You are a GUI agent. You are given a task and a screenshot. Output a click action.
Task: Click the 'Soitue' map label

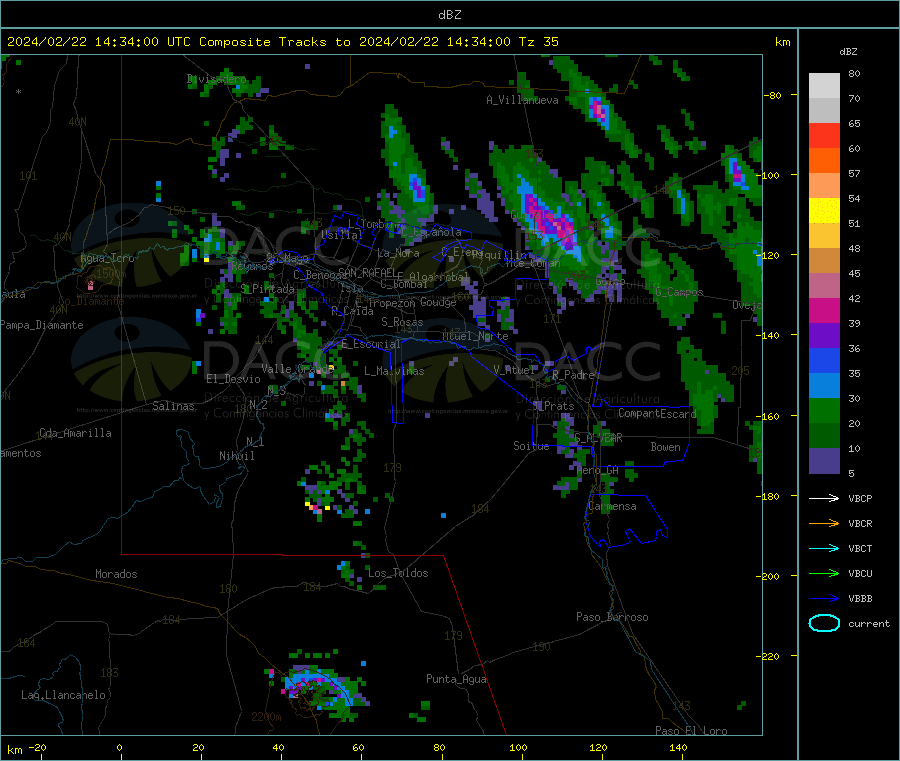[531, 446]
